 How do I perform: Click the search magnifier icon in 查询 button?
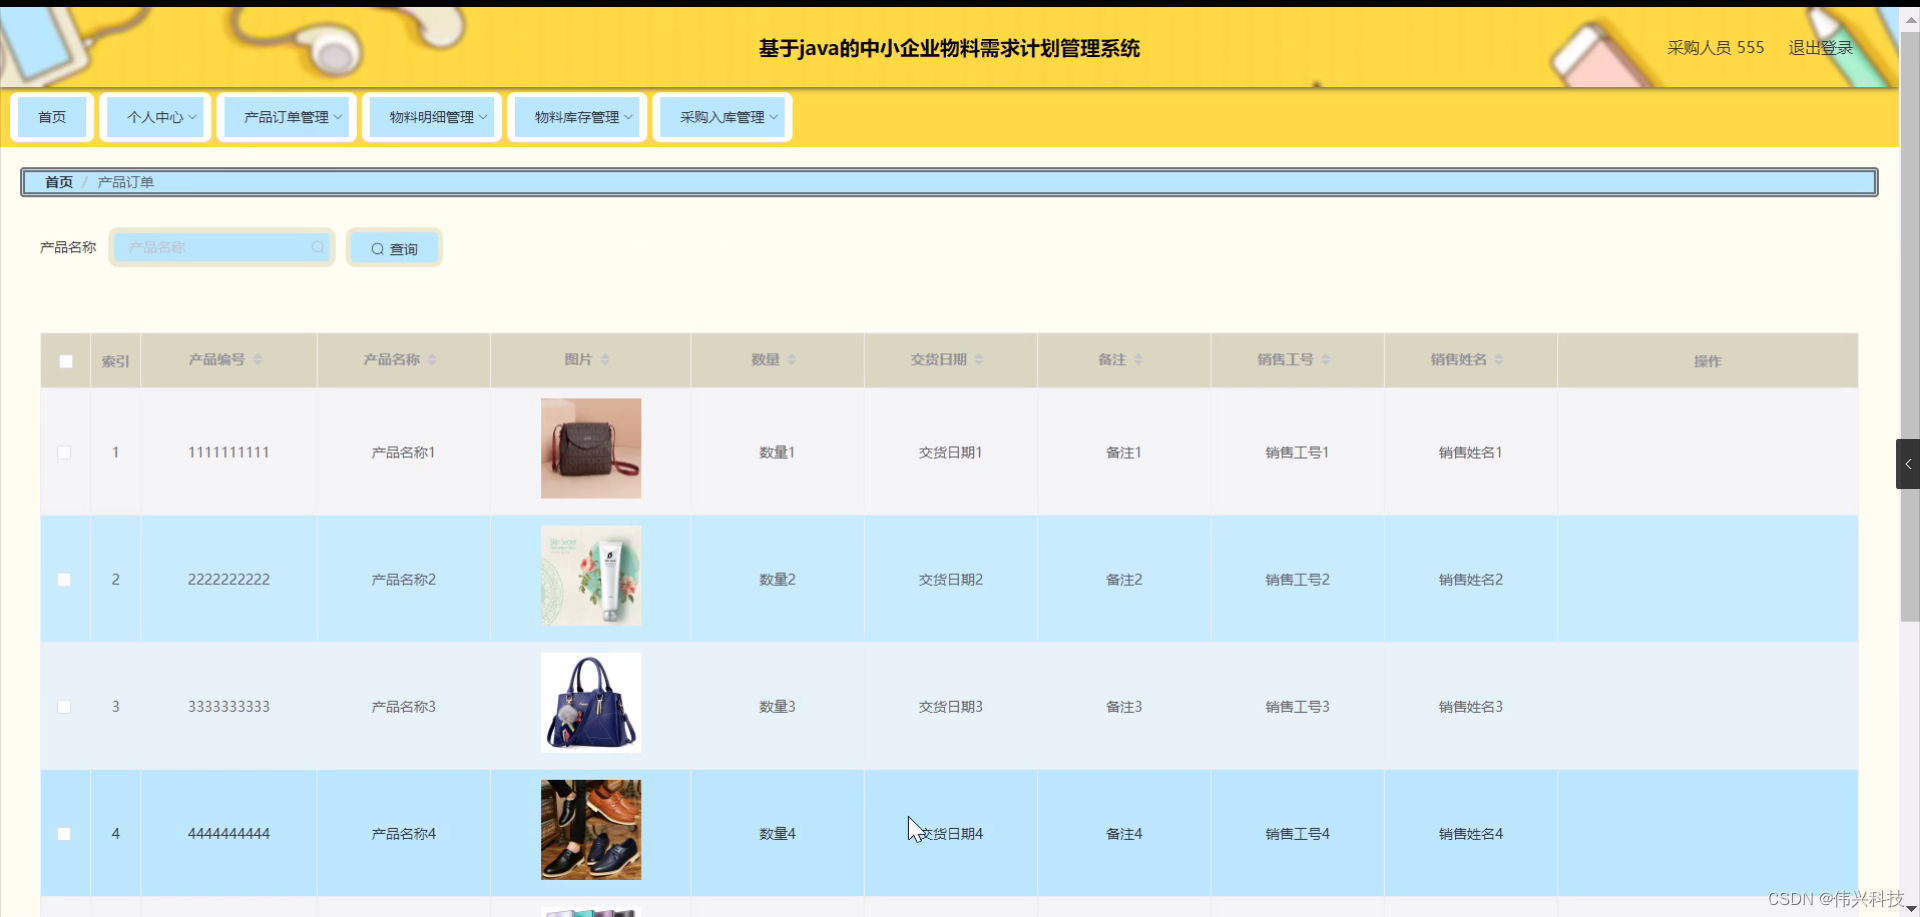tap(378, 248)
